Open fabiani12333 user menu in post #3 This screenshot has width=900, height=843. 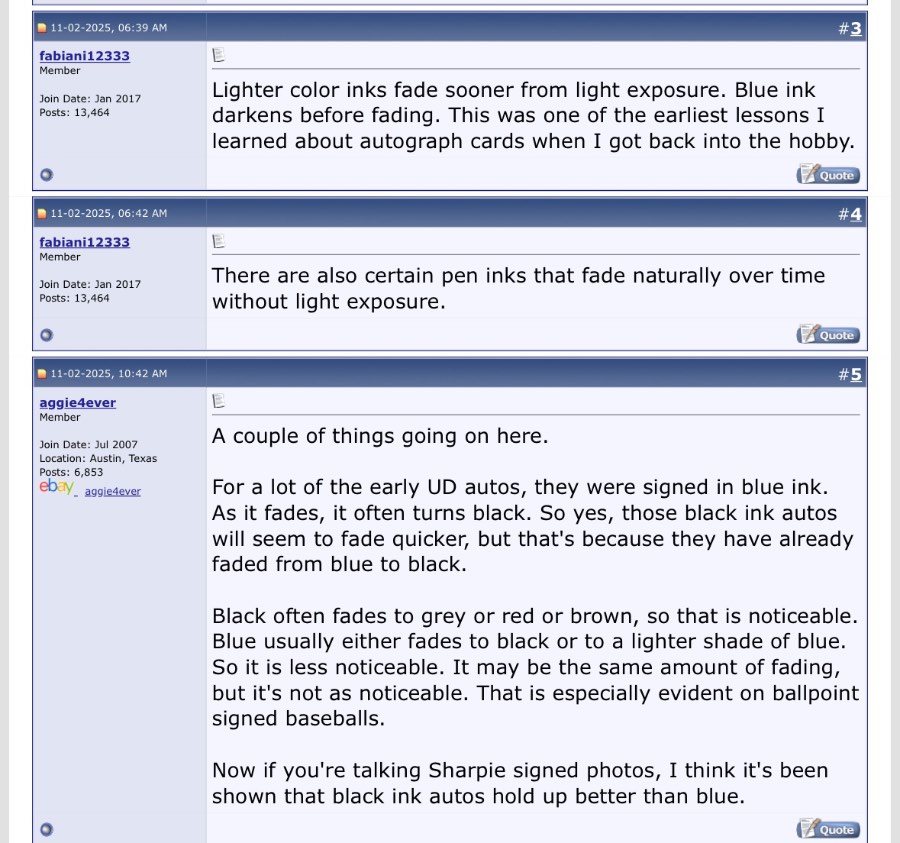[84, 56]
